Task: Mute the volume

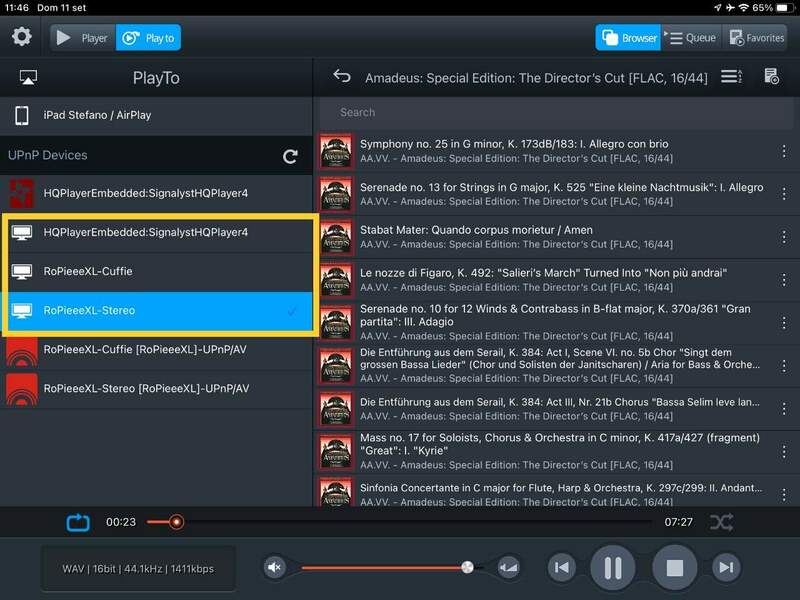Action: pos(275,568)
